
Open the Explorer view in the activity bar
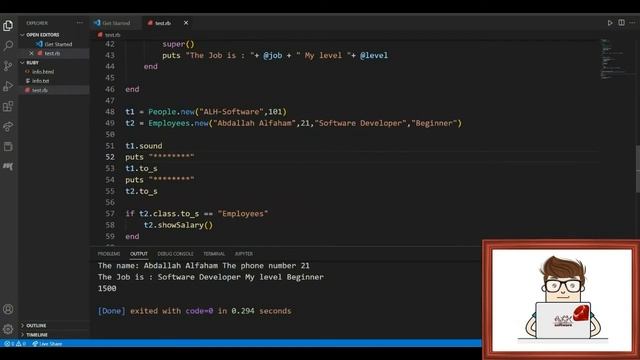pyautogui.click(x=8, y=26)
